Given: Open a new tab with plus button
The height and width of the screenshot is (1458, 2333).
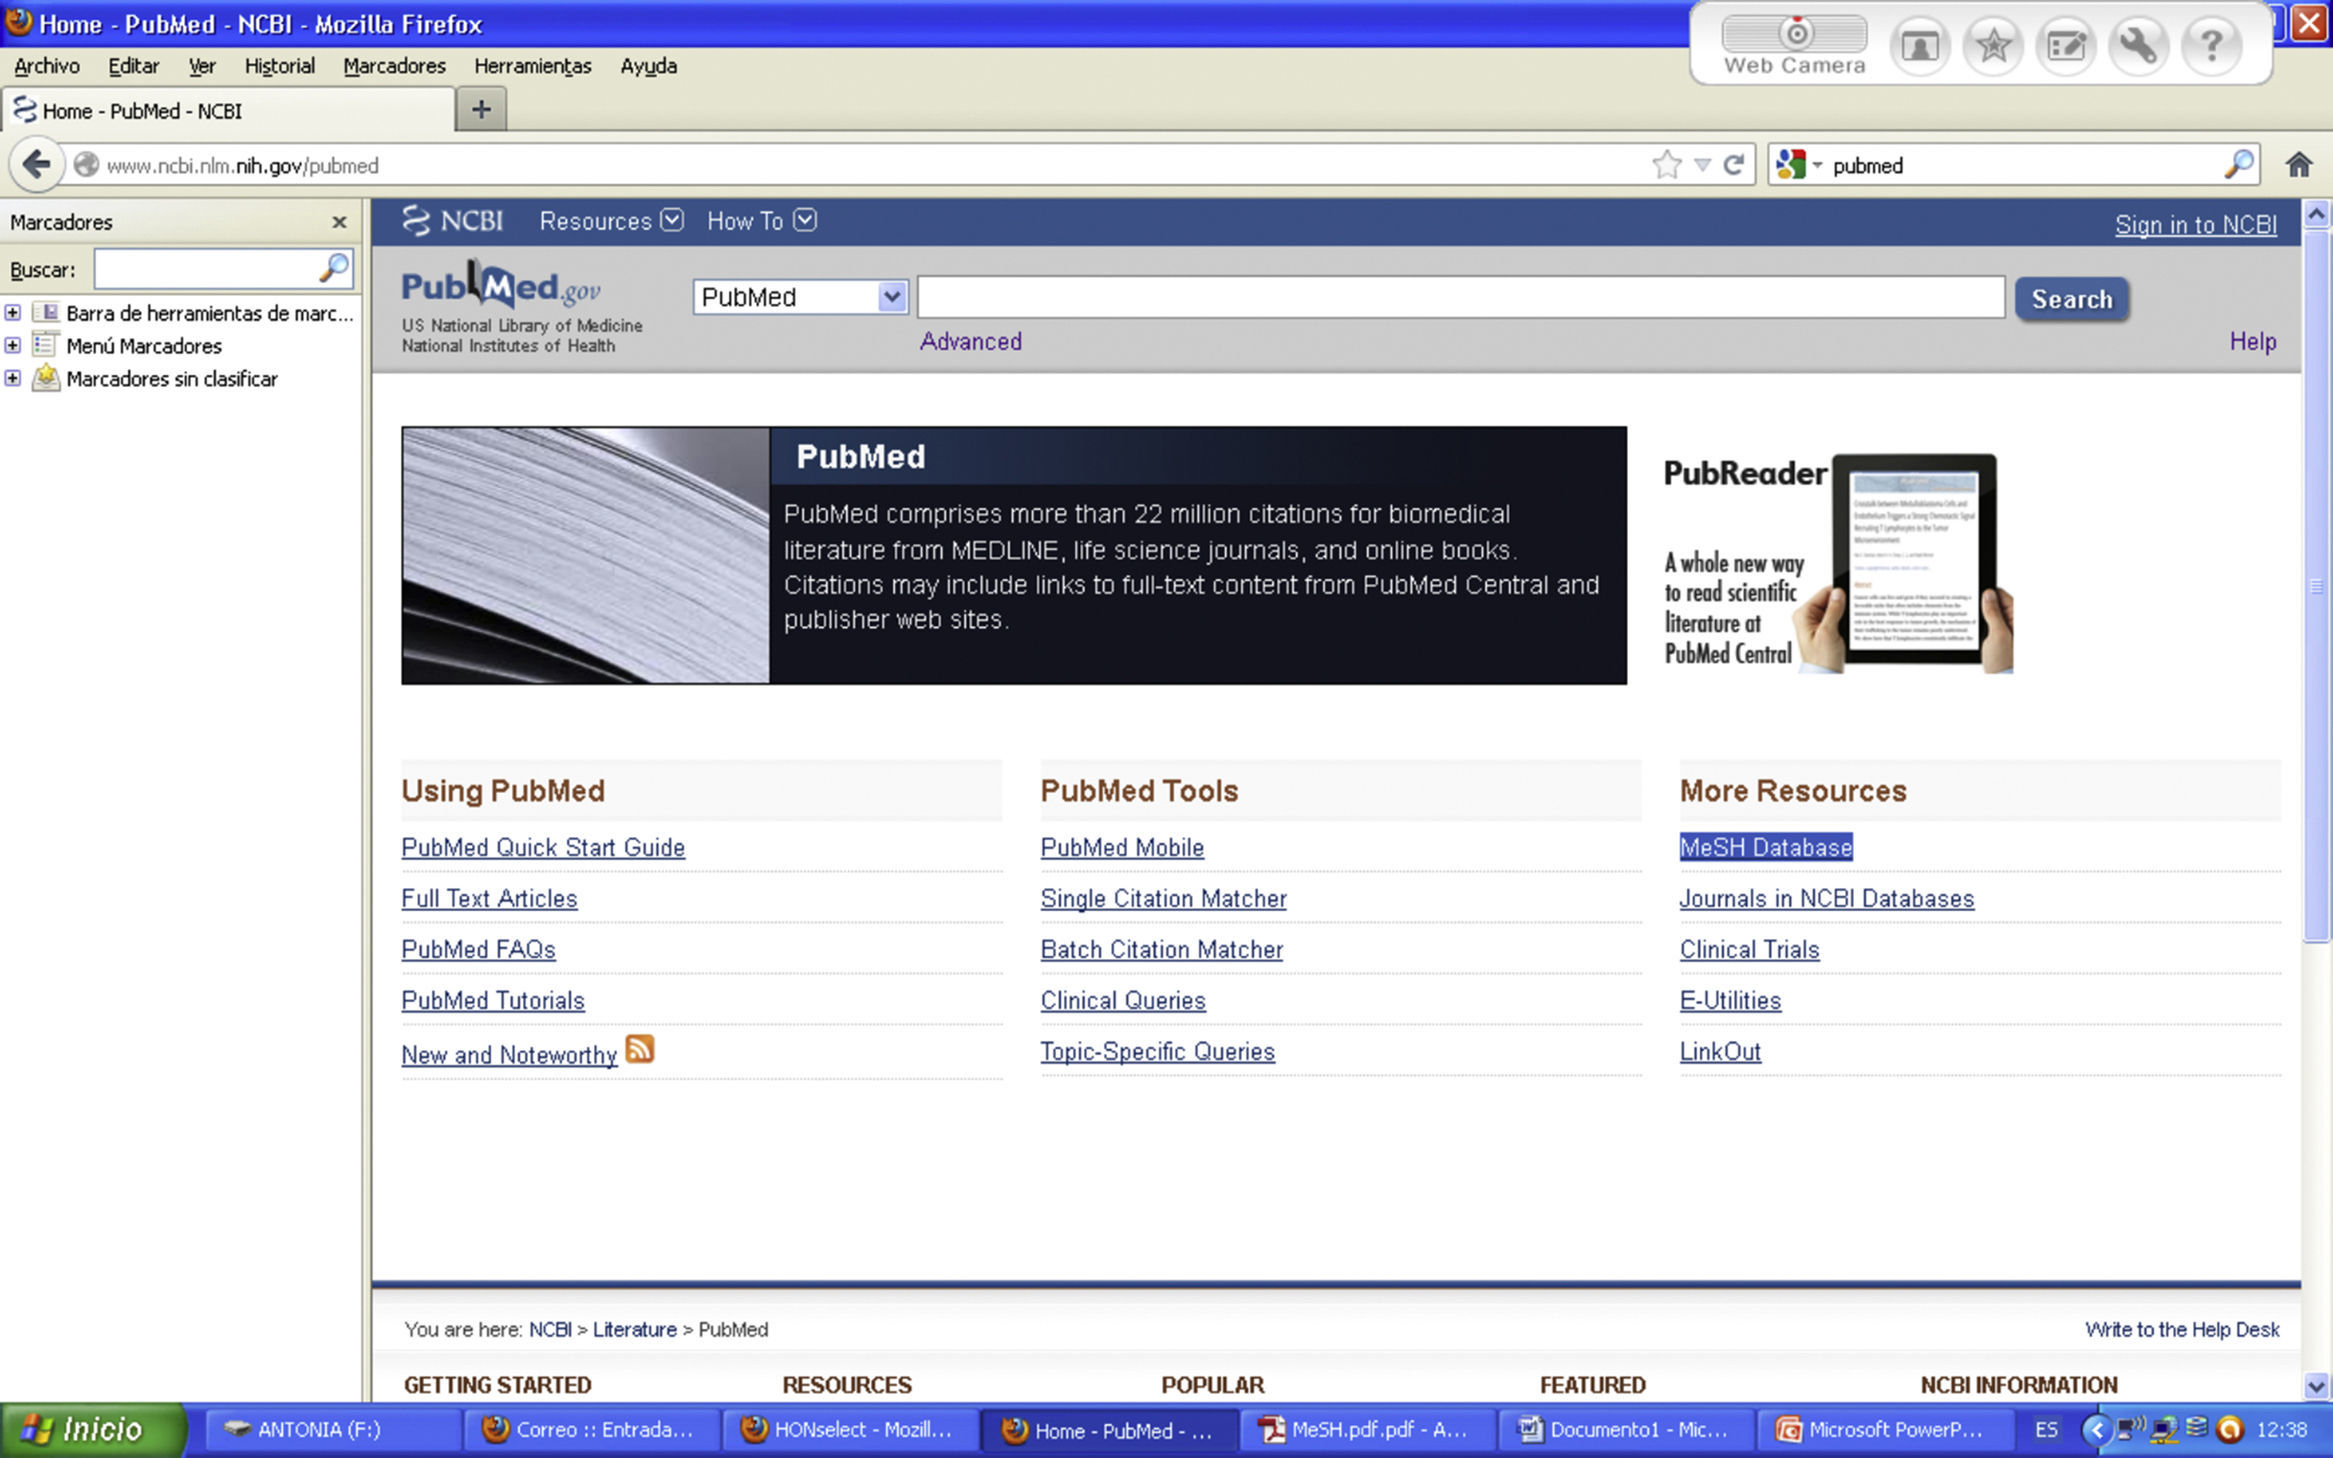Looking at the screenshot, I should pyautogui.click(x=481, y=110).
